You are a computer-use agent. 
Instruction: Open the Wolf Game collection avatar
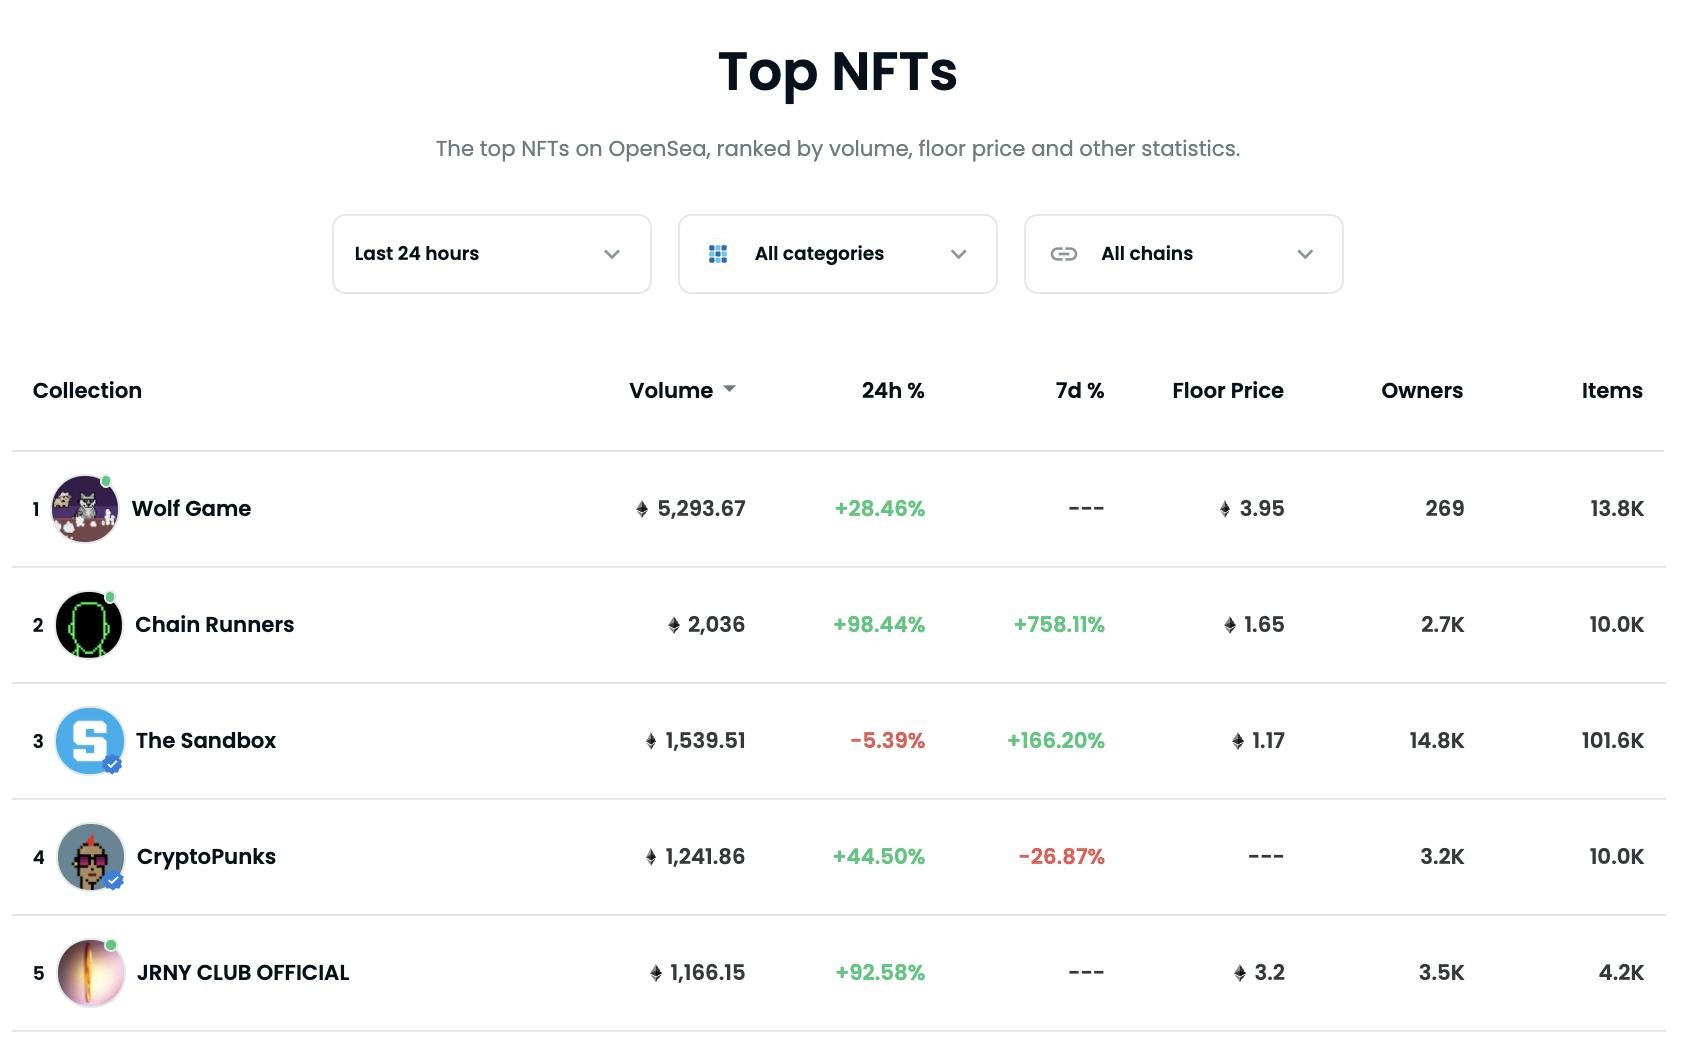point(85,509)
